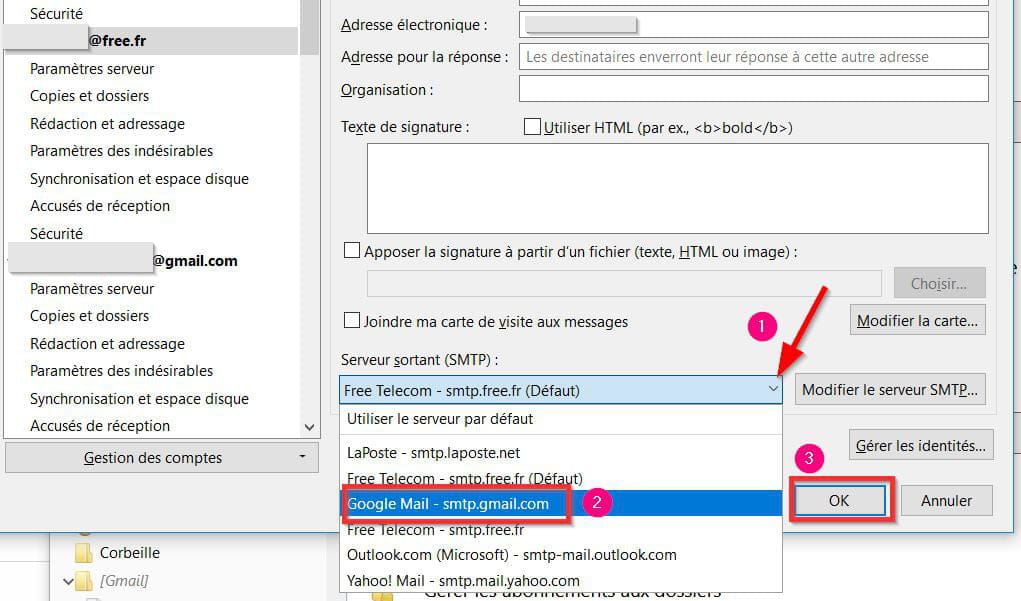Click the Adresse pour la réponse field
The width and height of the screenshot is (1021, 601).
(753, 57)
